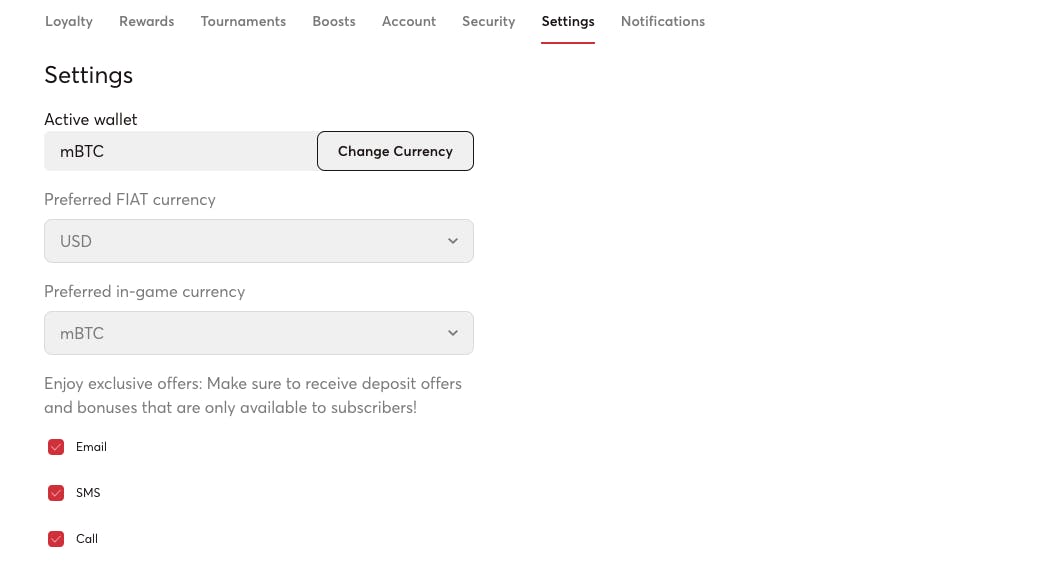Click the Call label text
The image size is (1042, 566).
(87, 539)
